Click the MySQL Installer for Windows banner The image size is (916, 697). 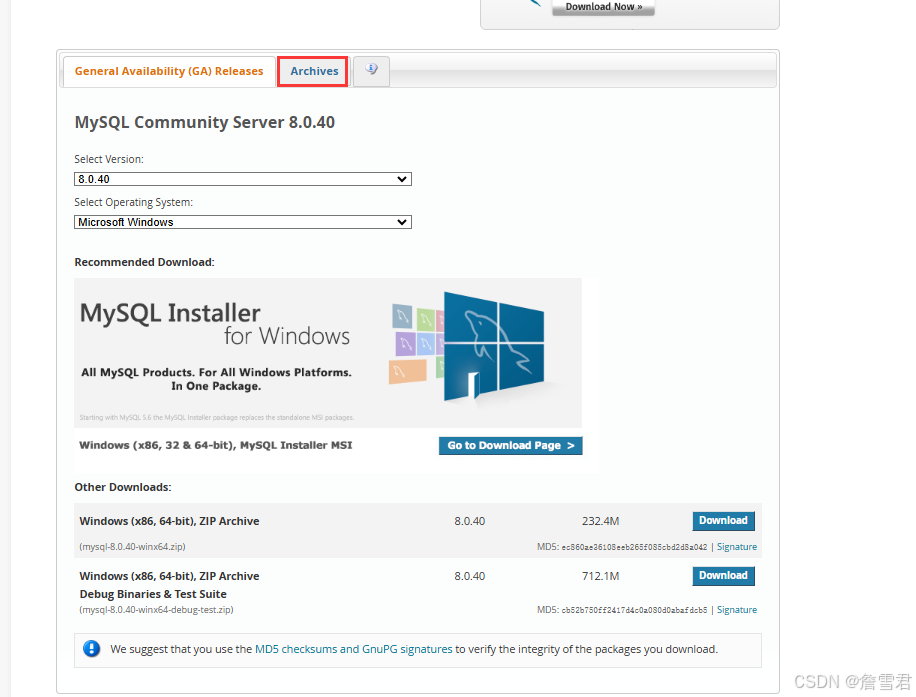[x=328, y=353]
